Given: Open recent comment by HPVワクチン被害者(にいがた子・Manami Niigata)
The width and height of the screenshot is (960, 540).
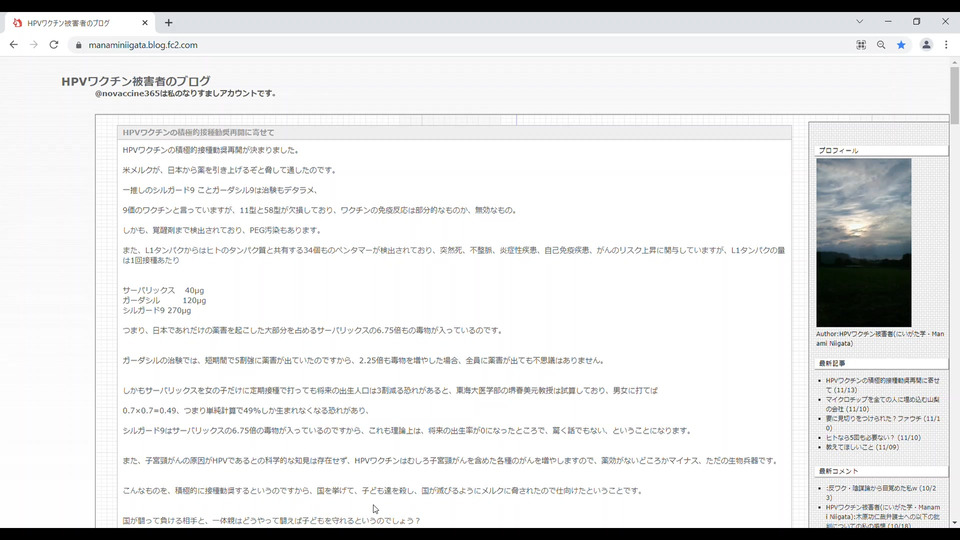Looking at the screenshot, I should click(x=882, y=516).
